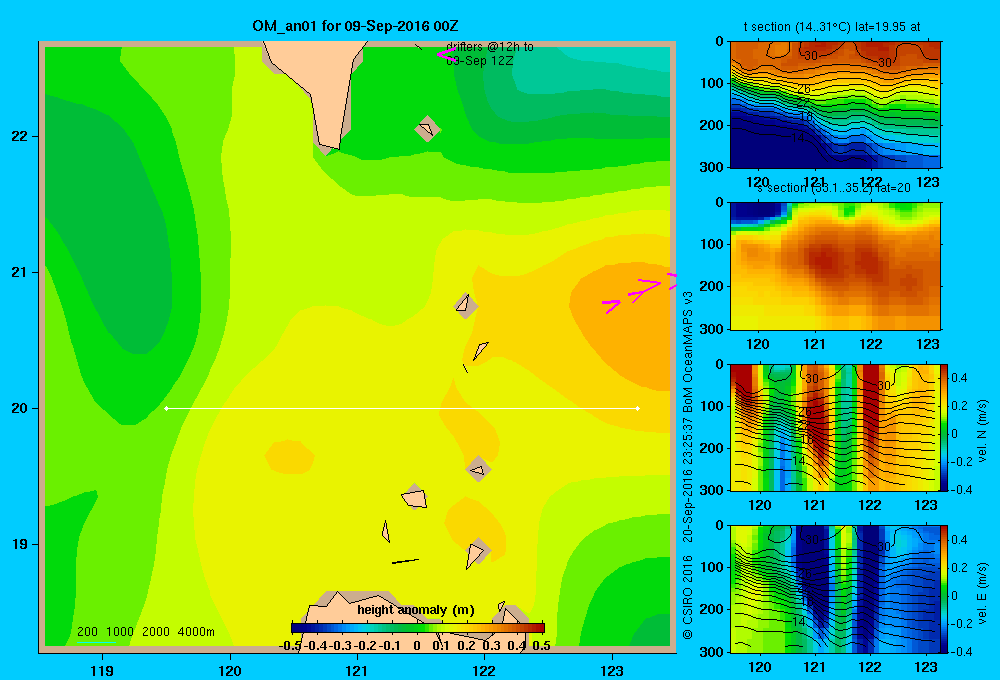The image size is (1000, 680).
Task: Select the 'vel. E (m/s)' axis label
Action: (x=982, y=593)
